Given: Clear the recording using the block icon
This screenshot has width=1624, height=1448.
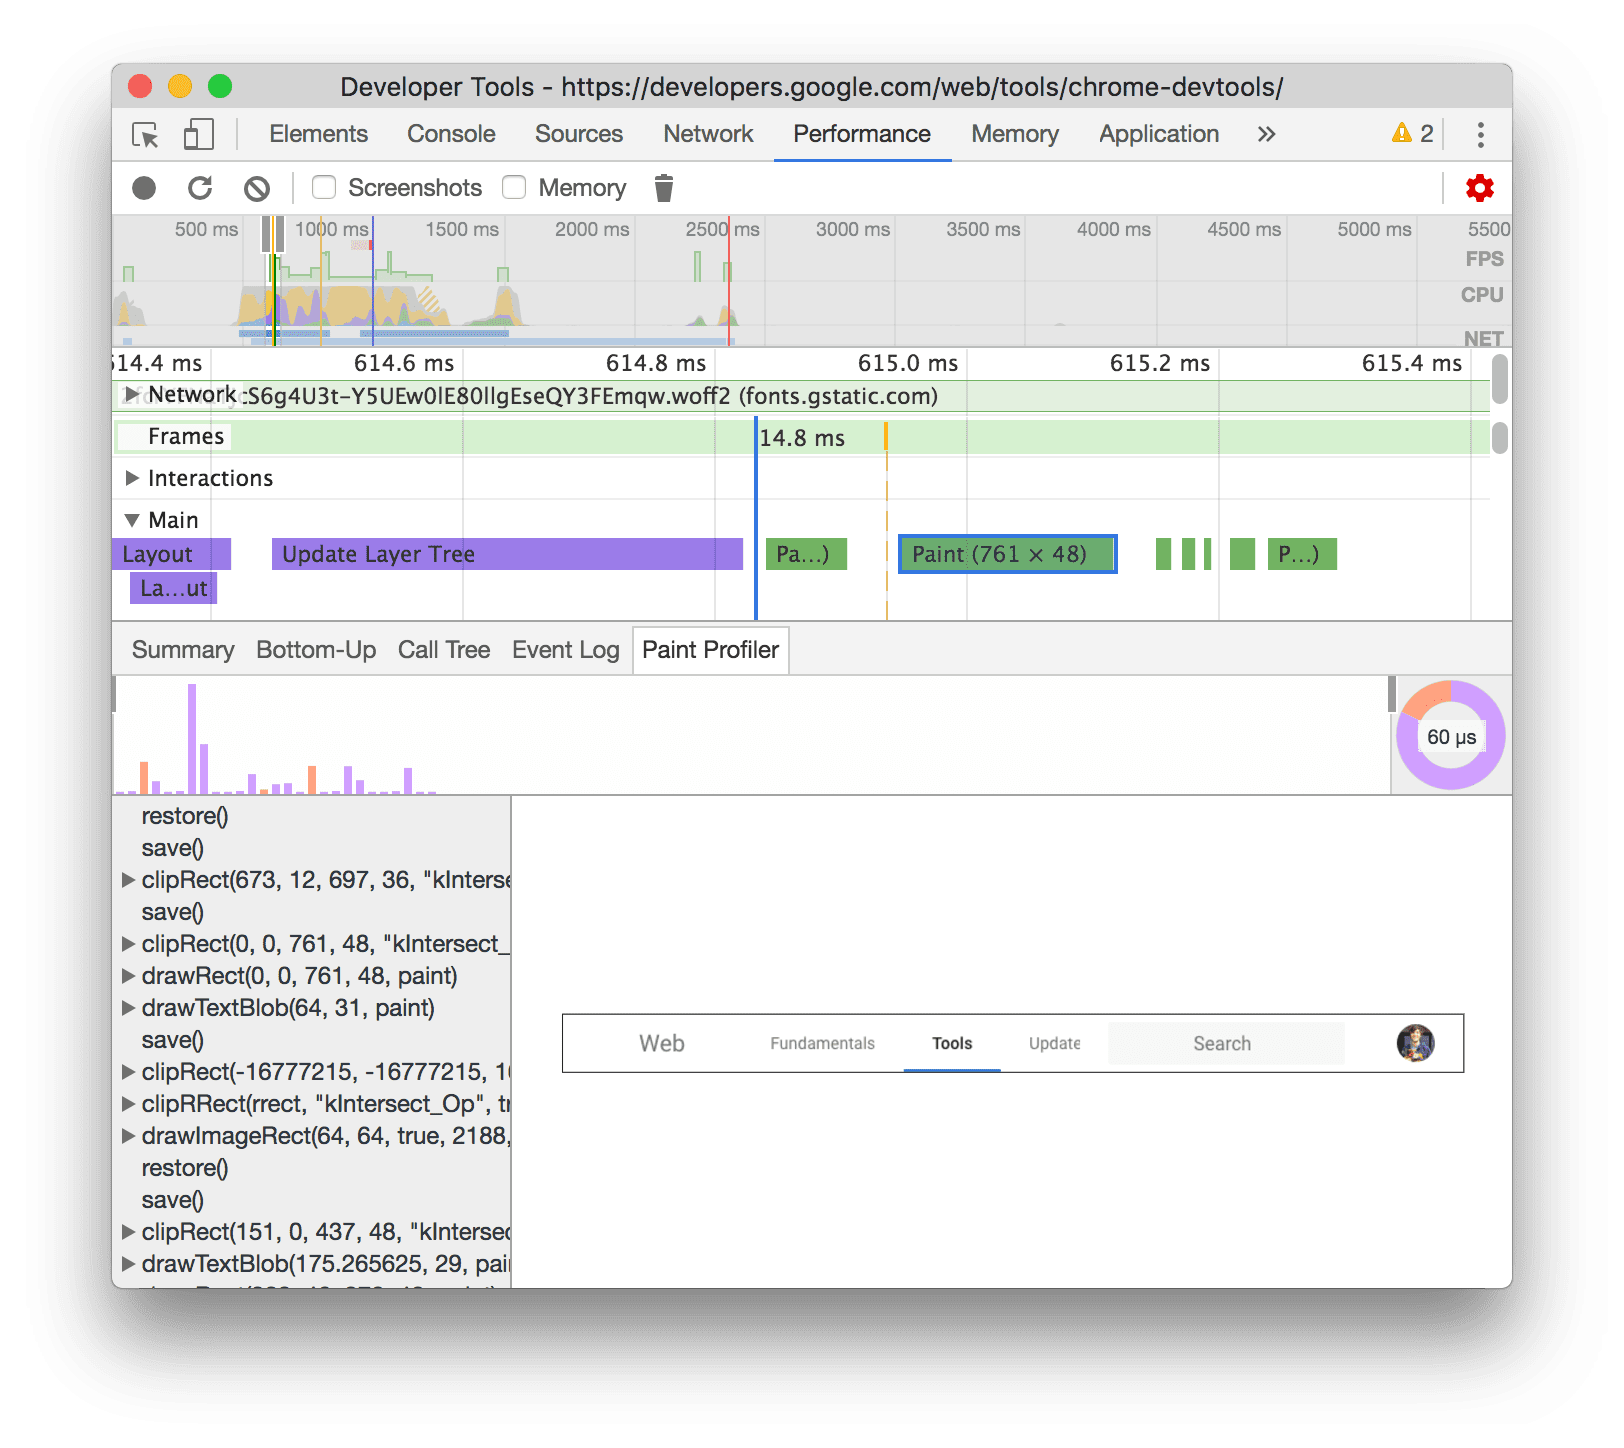Looking at the screenshot, I should (x=258, y=188).
